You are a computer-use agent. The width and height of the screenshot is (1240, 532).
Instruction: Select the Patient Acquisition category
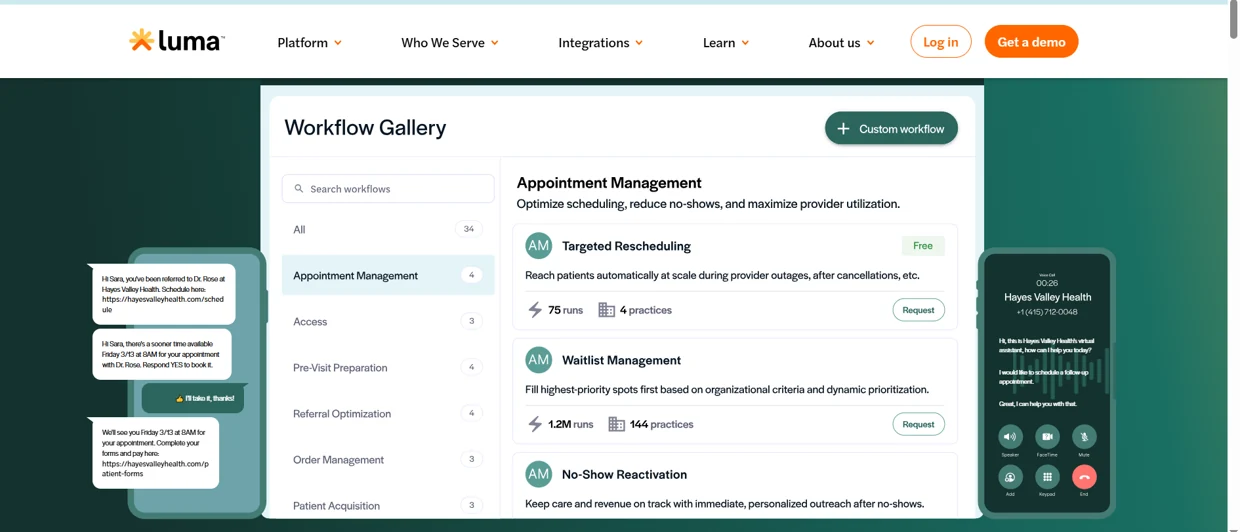[388, 505]
